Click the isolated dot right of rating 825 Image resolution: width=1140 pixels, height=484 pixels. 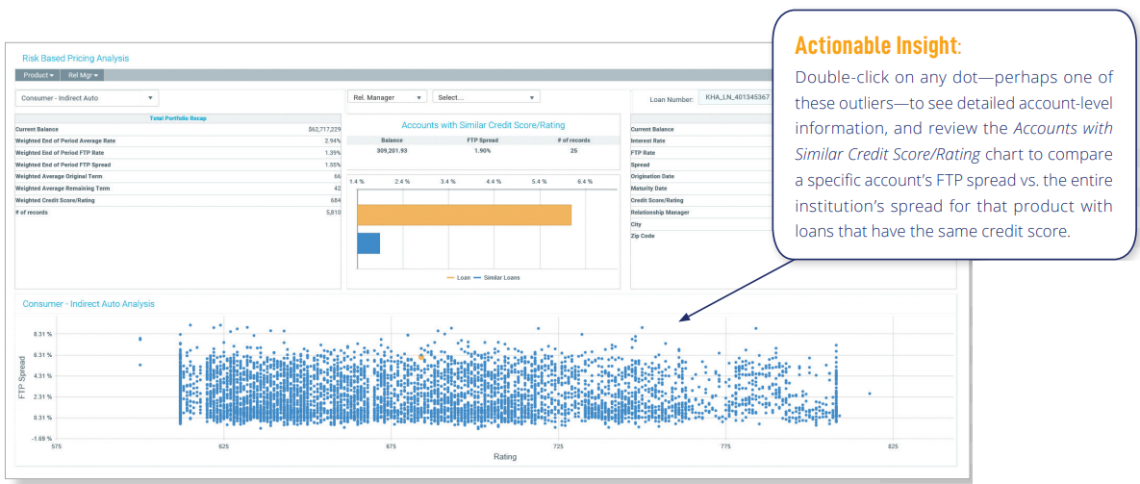point(869,394)
